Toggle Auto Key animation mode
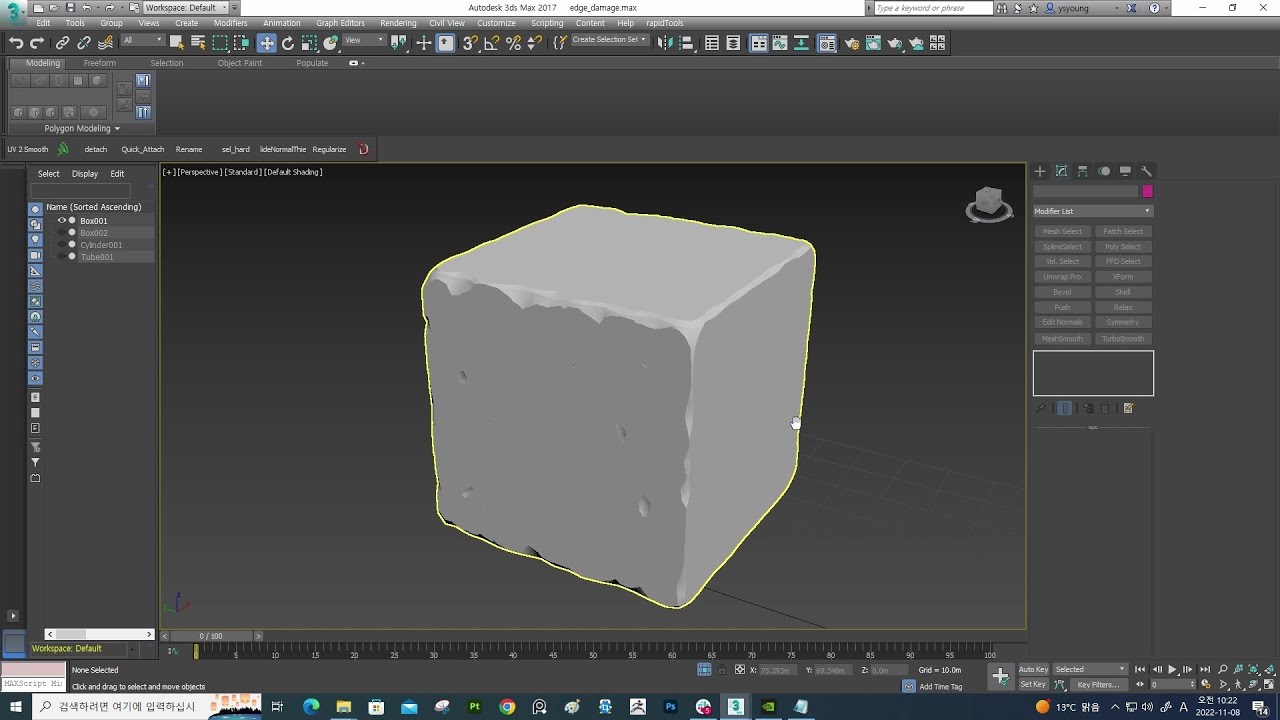 pyautogui.click(x=1034, y=669)
